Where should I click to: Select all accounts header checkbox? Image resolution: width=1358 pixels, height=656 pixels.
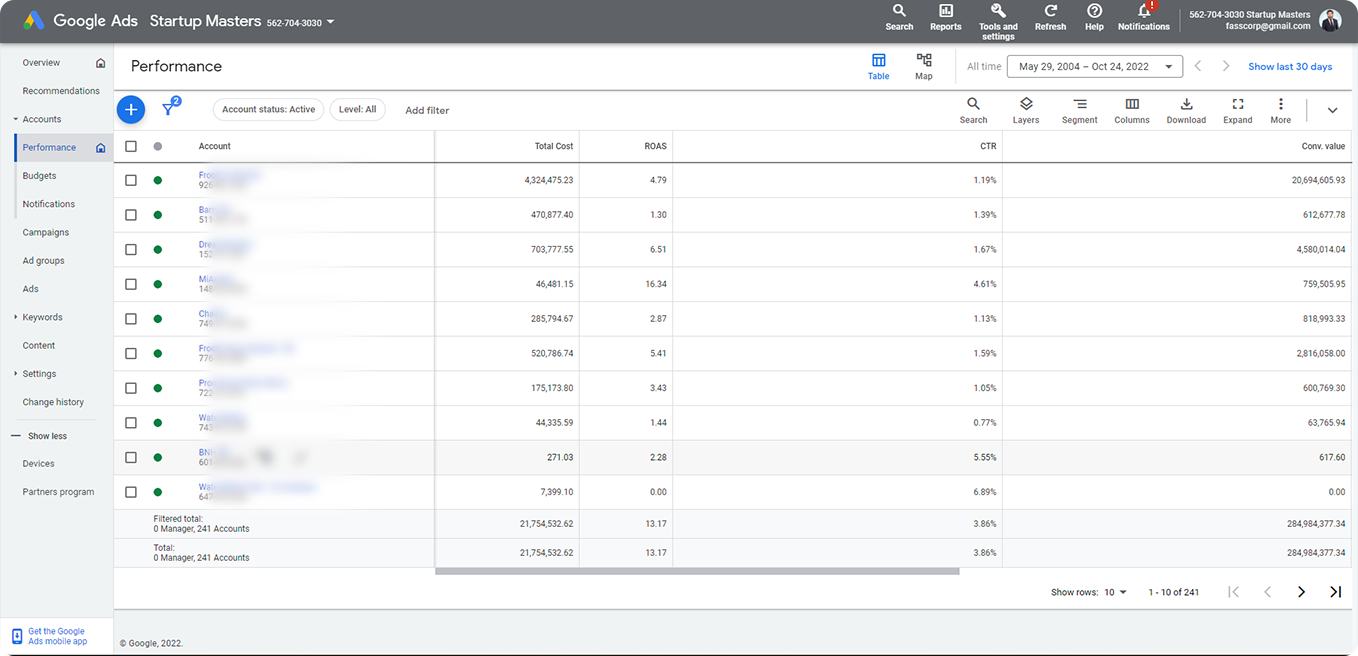[131, 146]
